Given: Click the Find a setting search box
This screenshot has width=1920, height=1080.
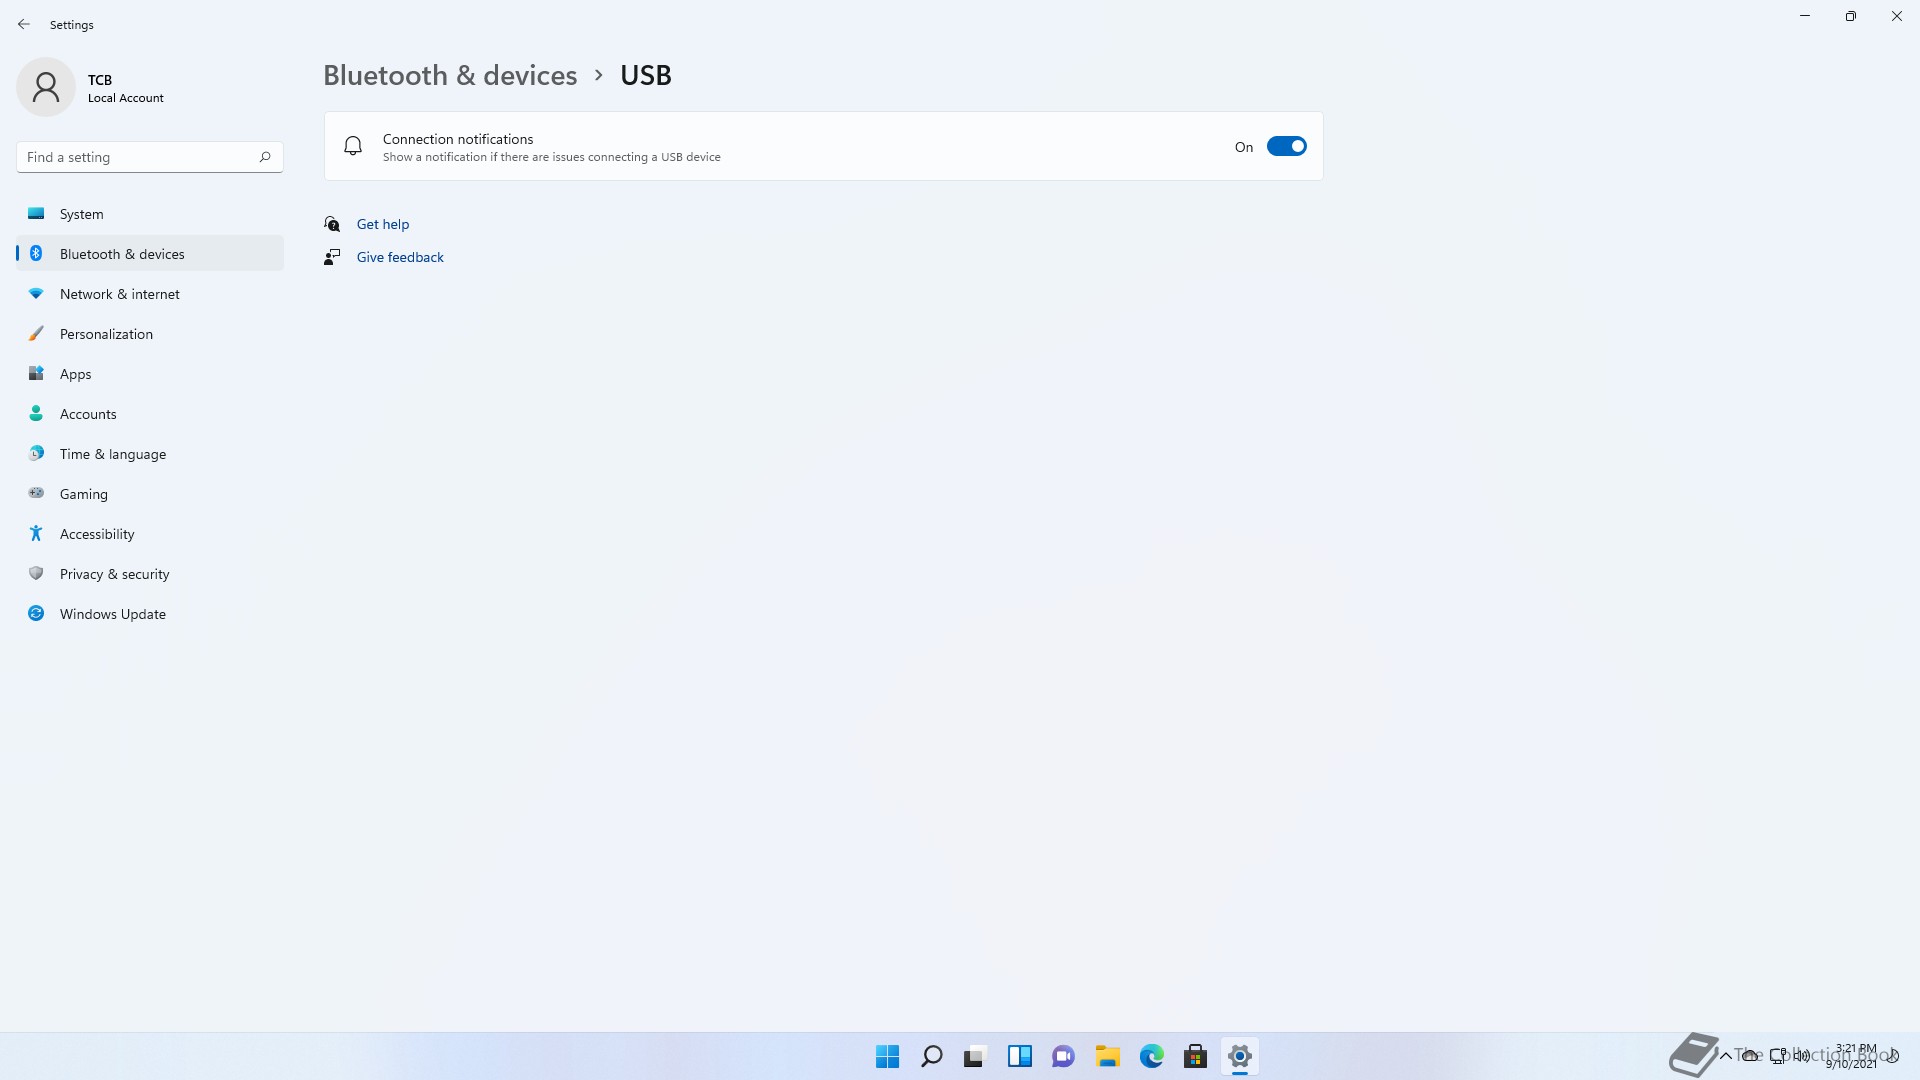Looking at the screenshot, I should 150,157.
